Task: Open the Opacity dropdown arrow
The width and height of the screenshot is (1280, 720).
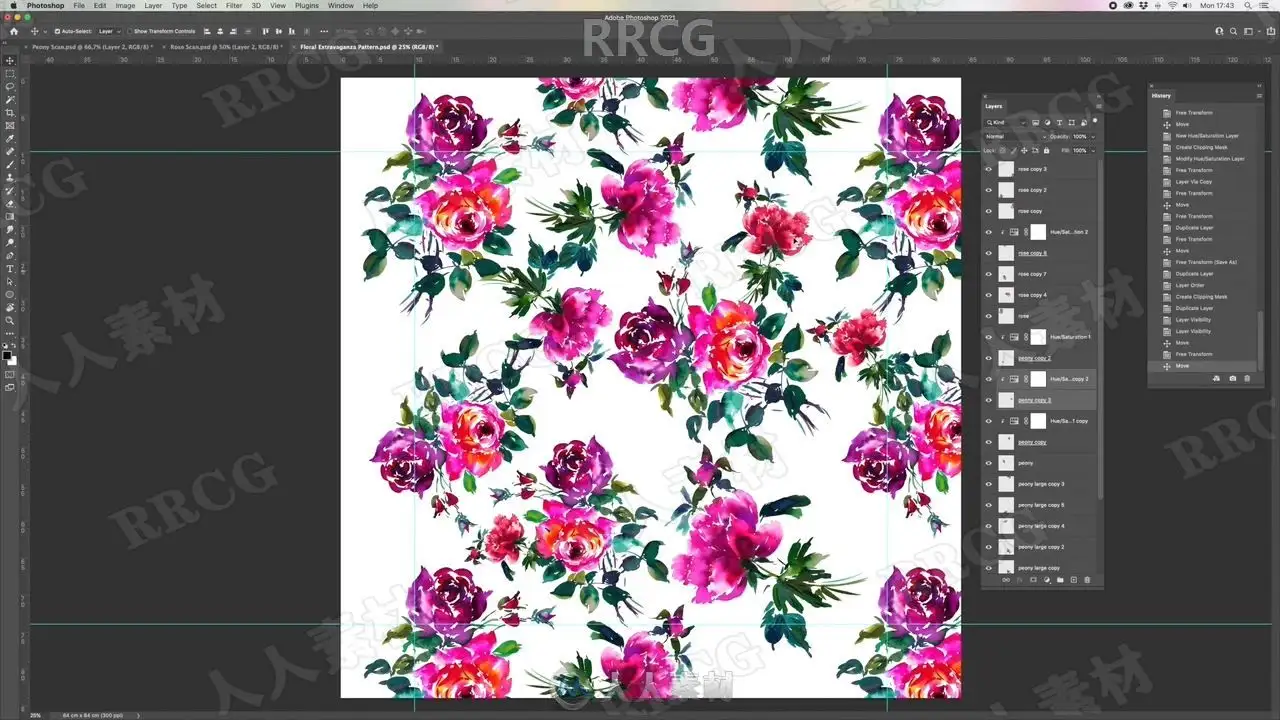Action: point(1093,137)
